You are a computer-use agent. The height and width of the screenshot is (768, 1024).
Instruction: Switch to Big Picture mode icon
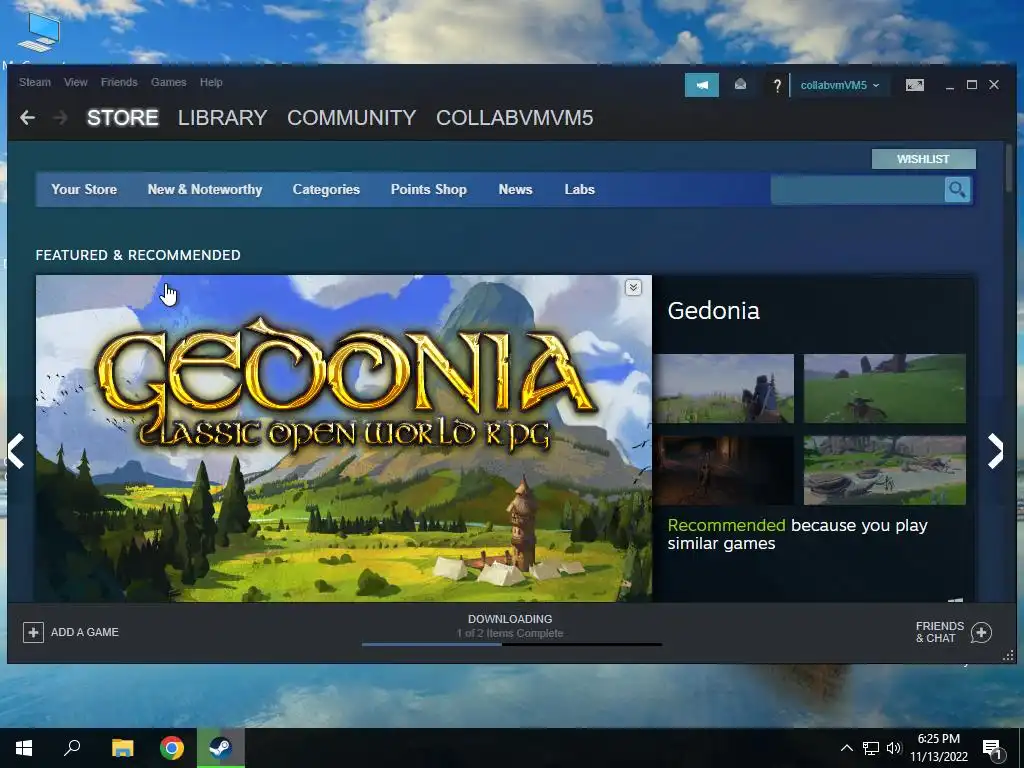point(914,85)
